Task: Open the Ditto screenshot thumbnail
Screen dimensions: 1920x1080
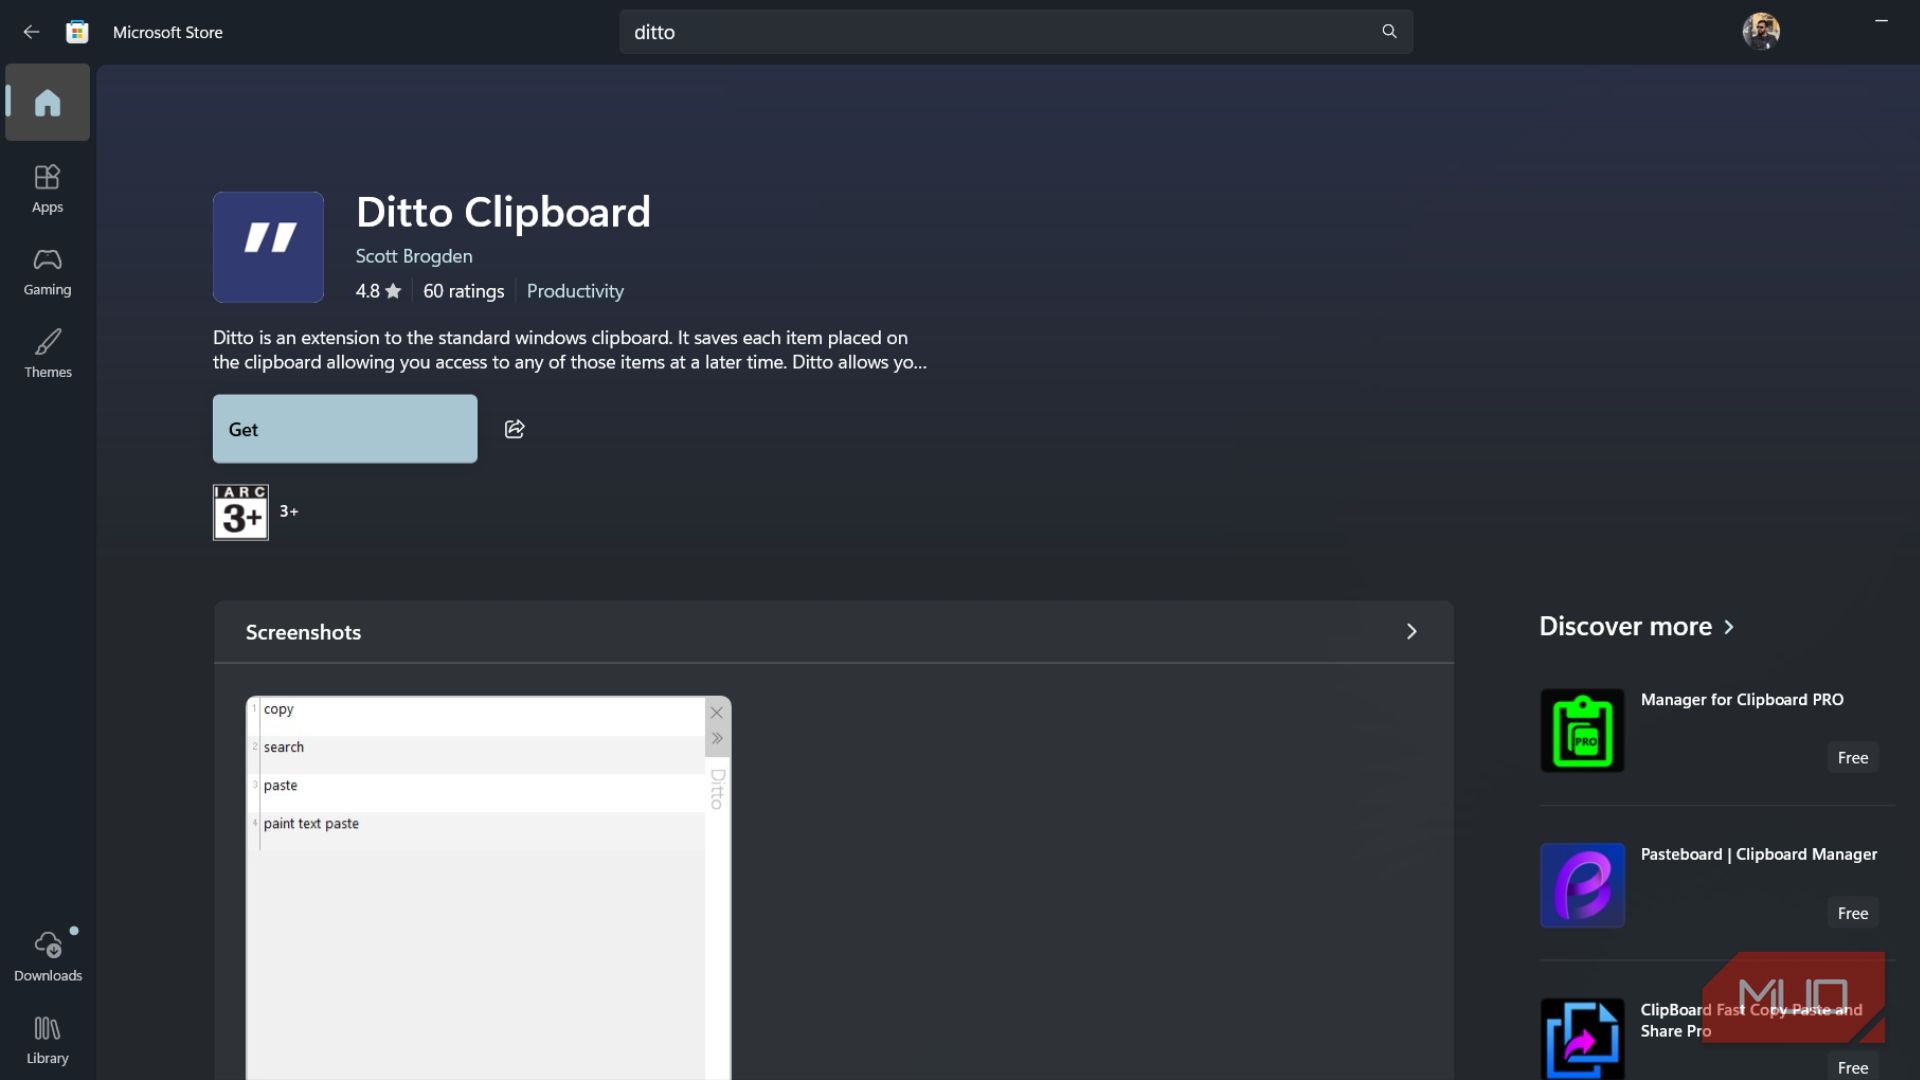Action: (x=488, y=887)
